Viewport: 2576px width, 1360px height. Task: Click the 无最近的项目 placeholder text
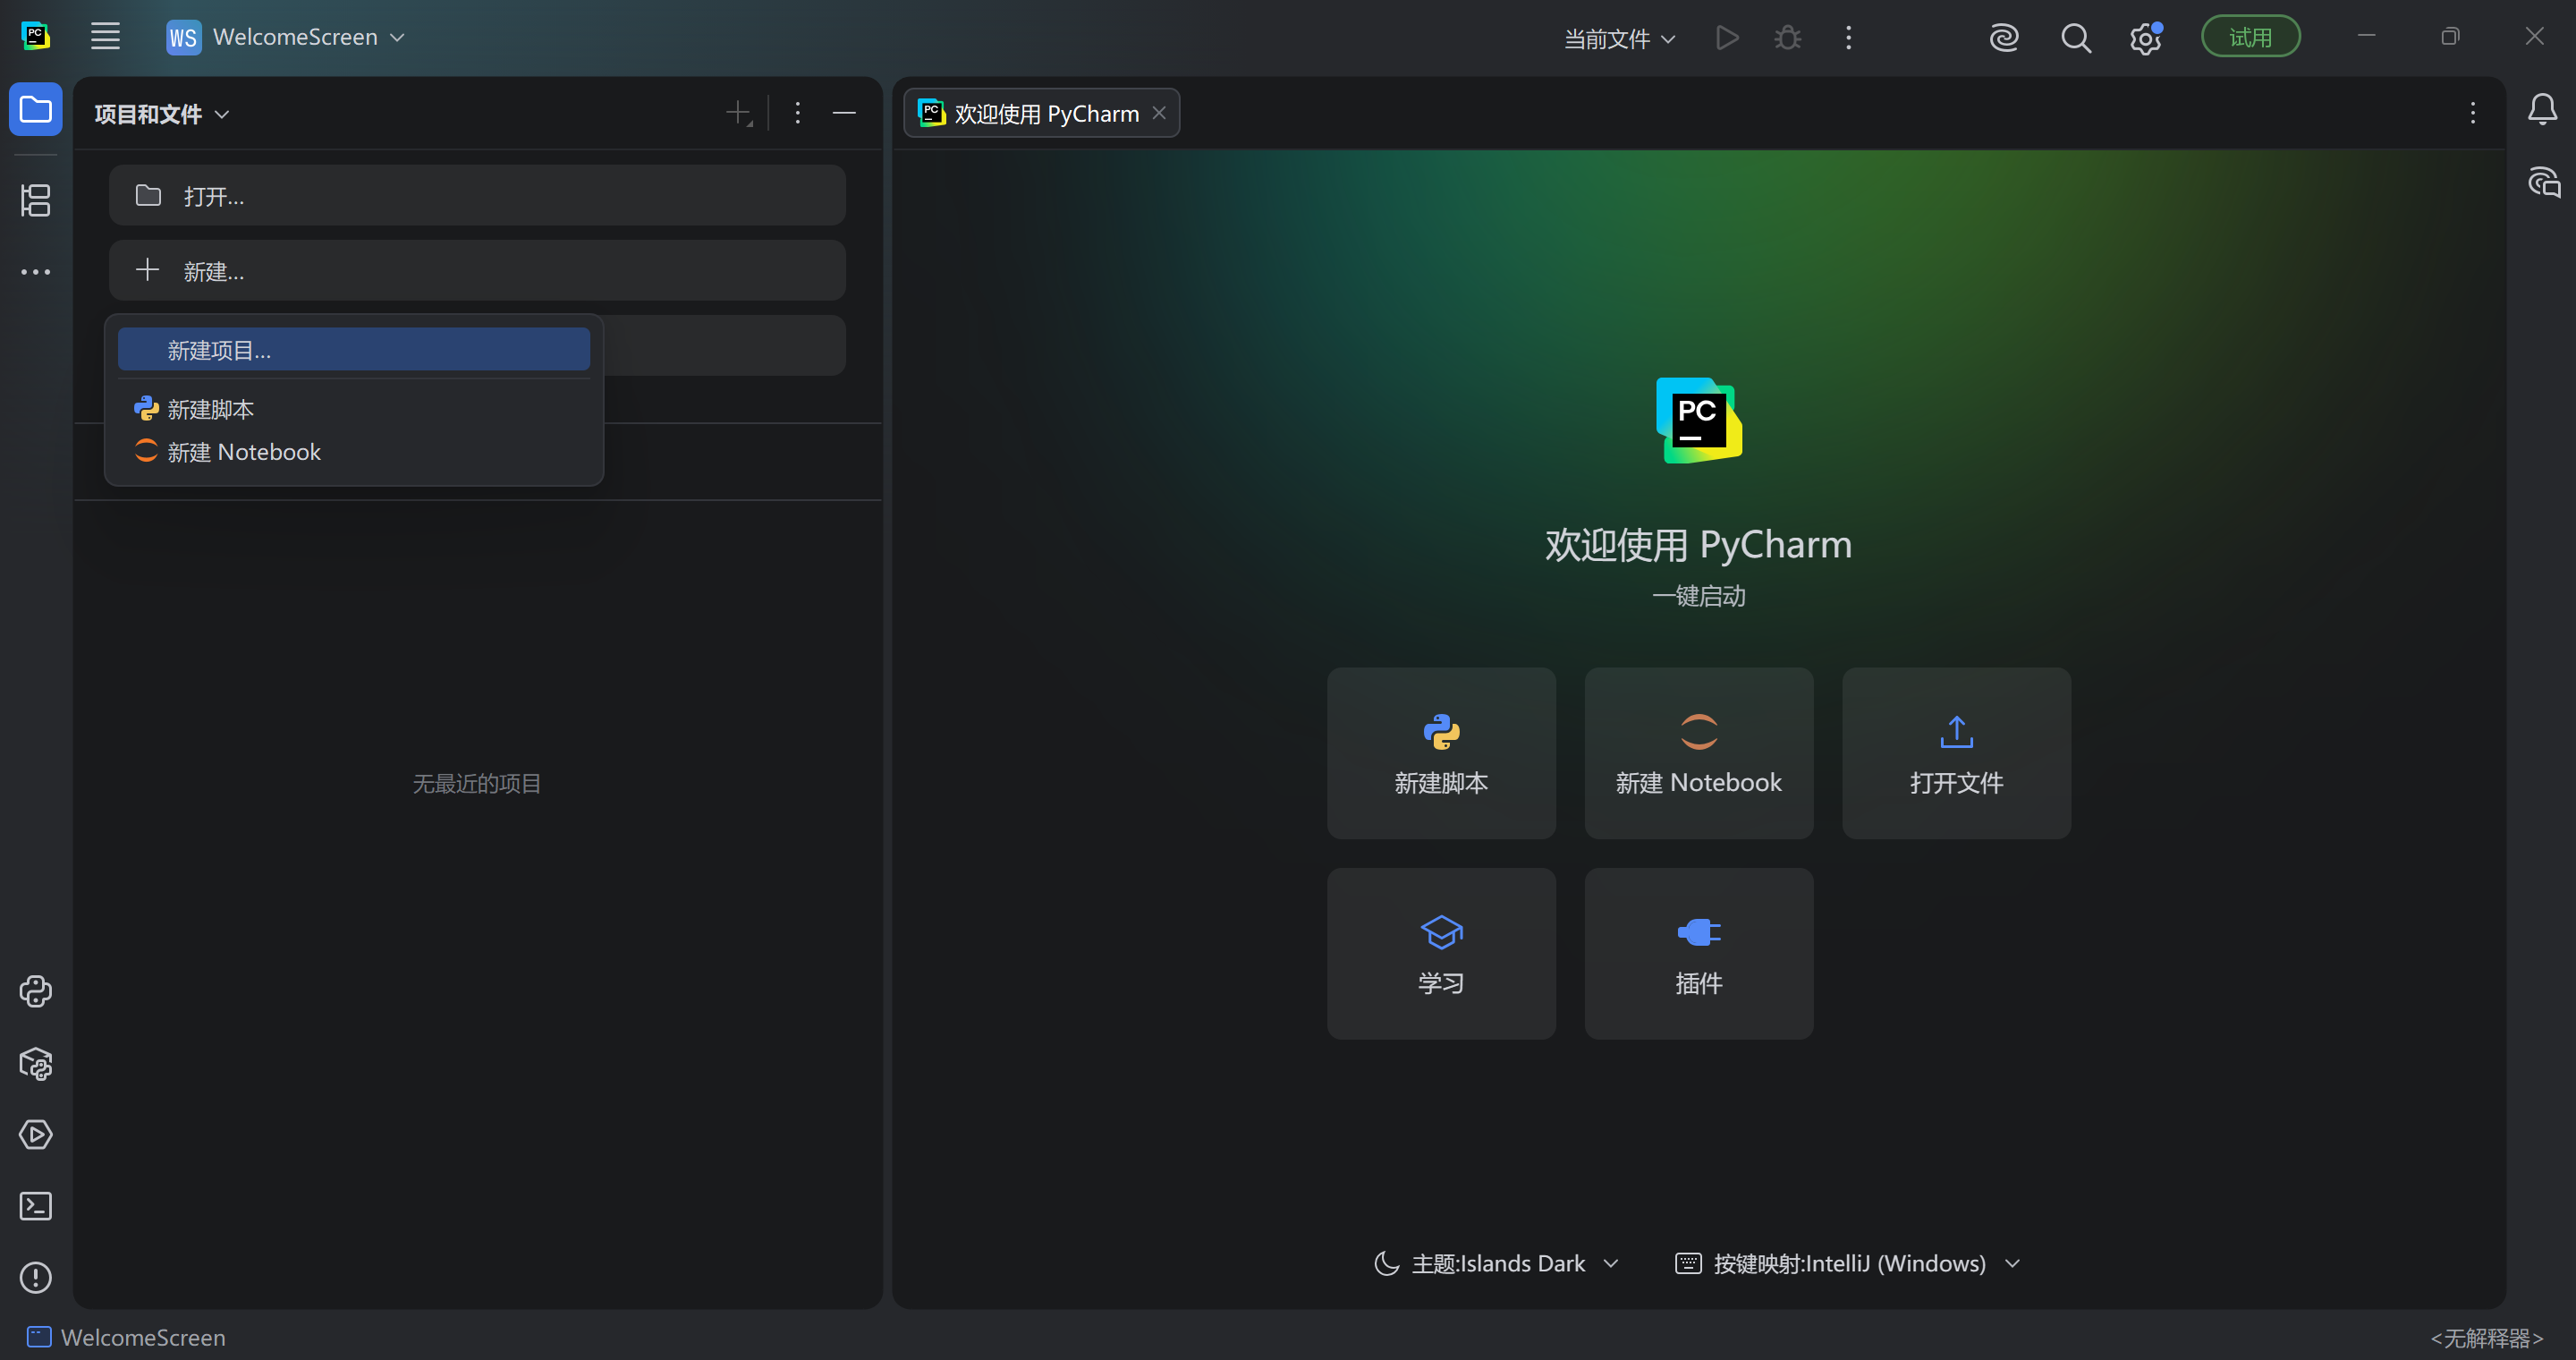[477, 783]
